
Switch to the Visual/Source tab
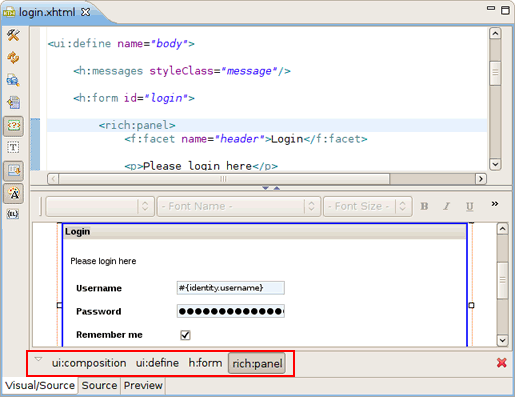pyautogui.click(x=40, y=386)
